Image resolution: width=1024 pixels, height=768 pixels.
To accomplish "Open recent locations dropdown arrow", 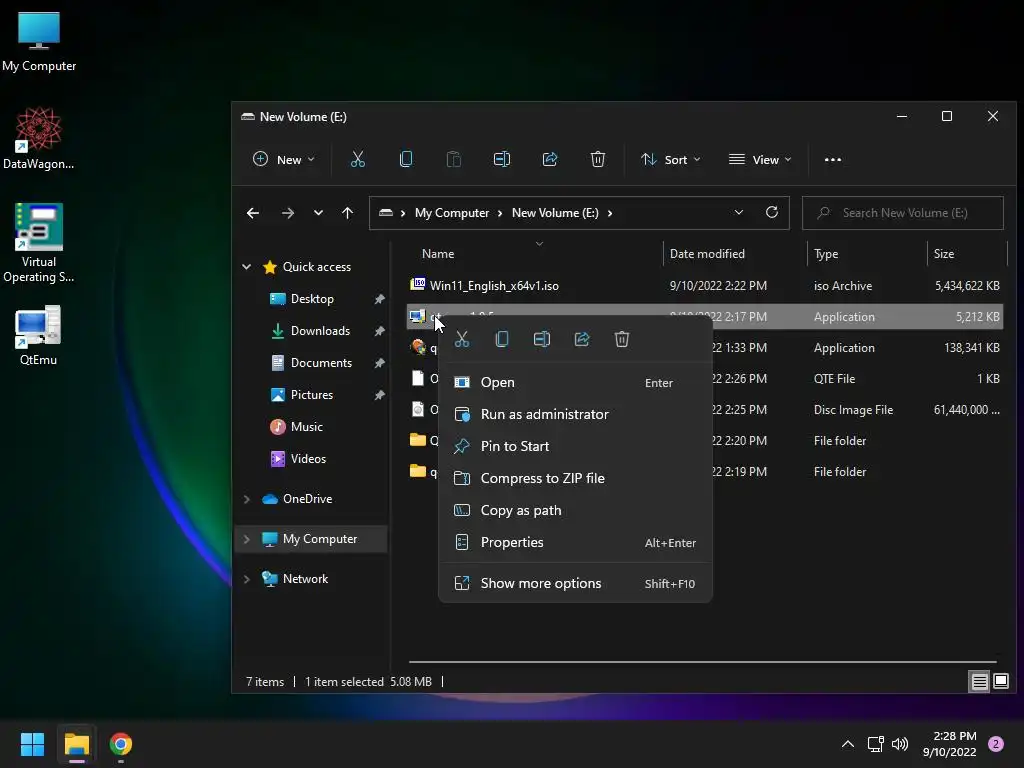I will click(318, 213).
